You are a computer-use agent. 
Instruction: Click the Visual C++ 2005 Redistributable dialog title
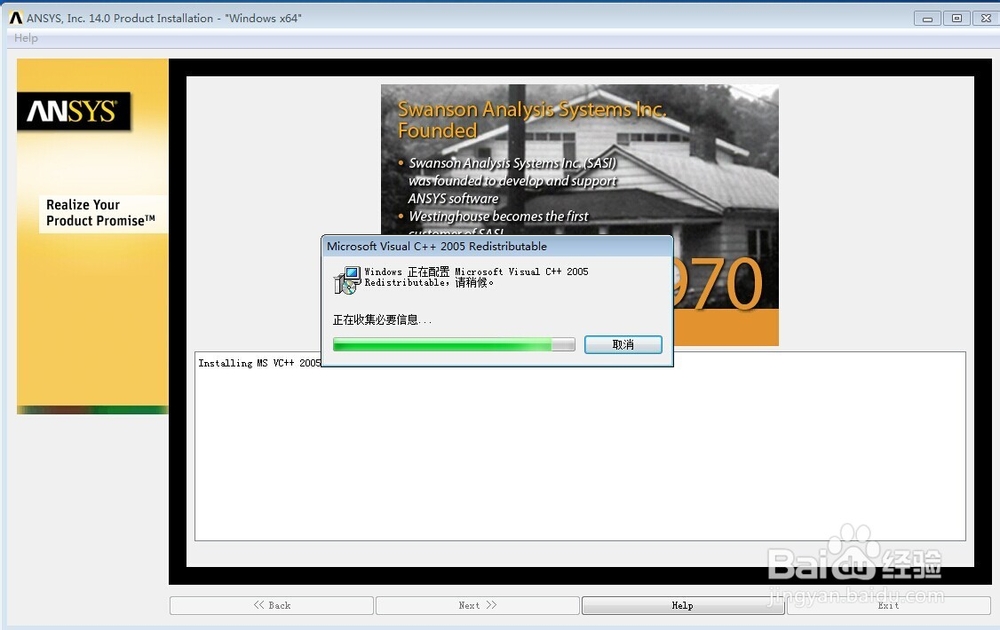coord(437,246)
